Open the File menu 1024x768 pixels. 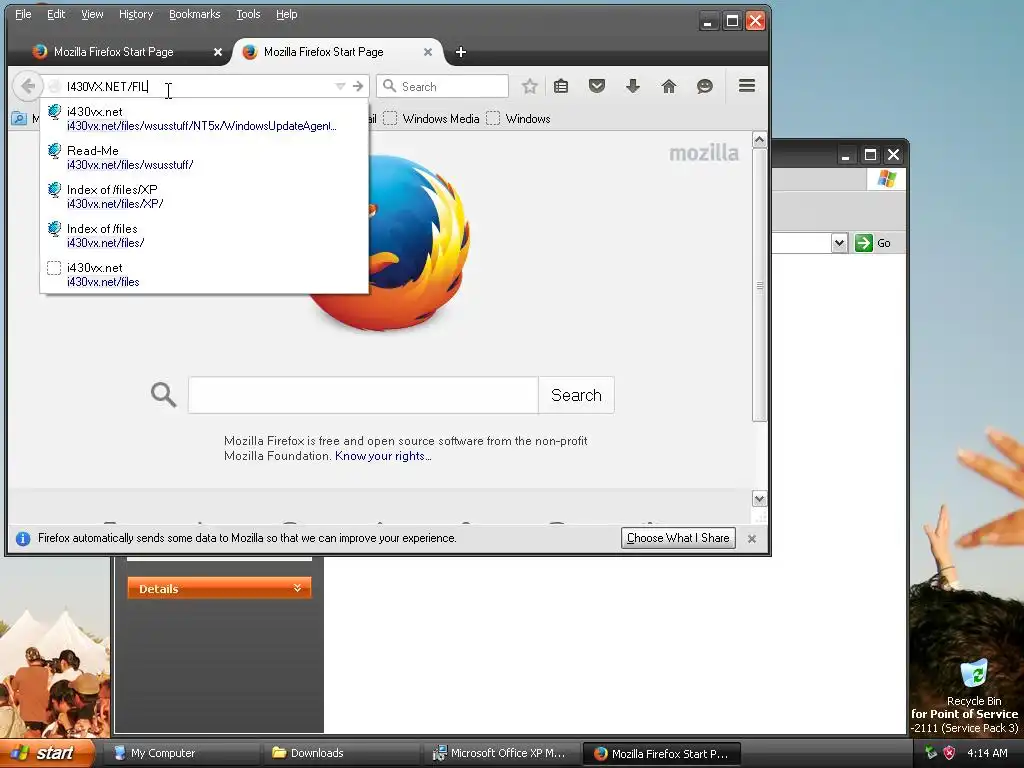[x=23, y=14]
